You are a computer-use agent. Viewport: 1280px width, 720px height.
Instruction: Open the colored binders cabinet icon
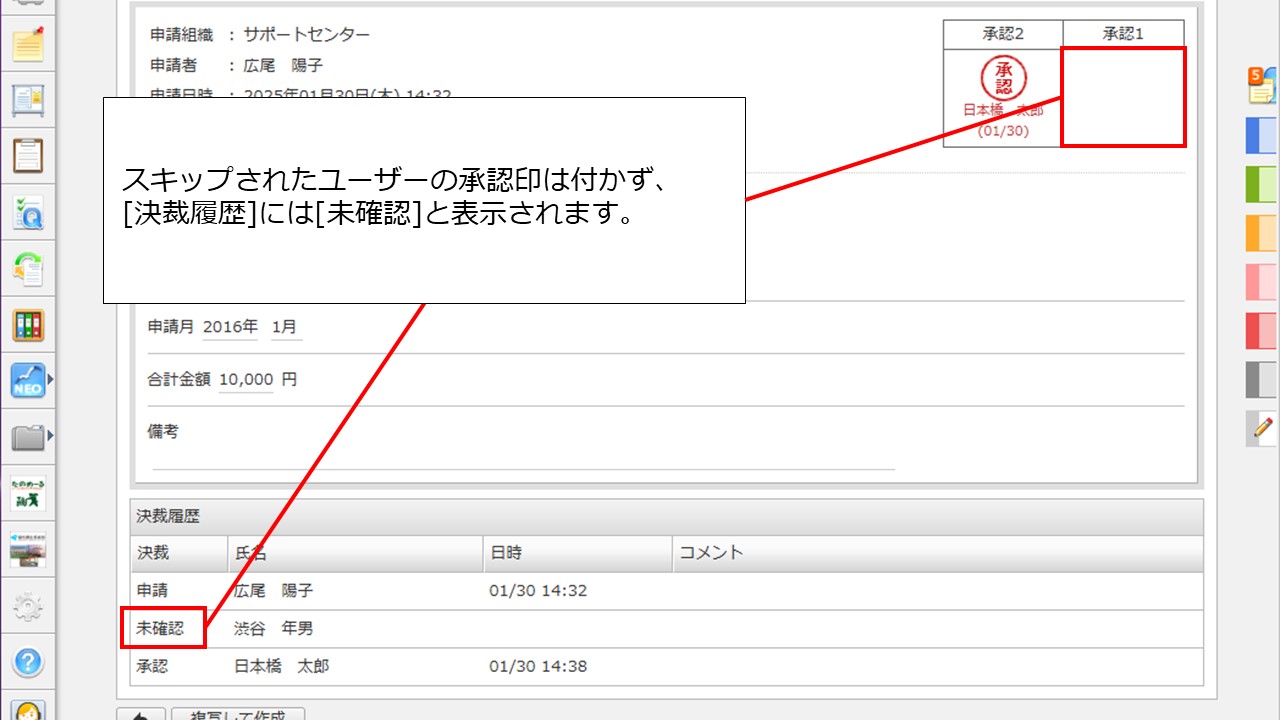[x=28, y=324]
